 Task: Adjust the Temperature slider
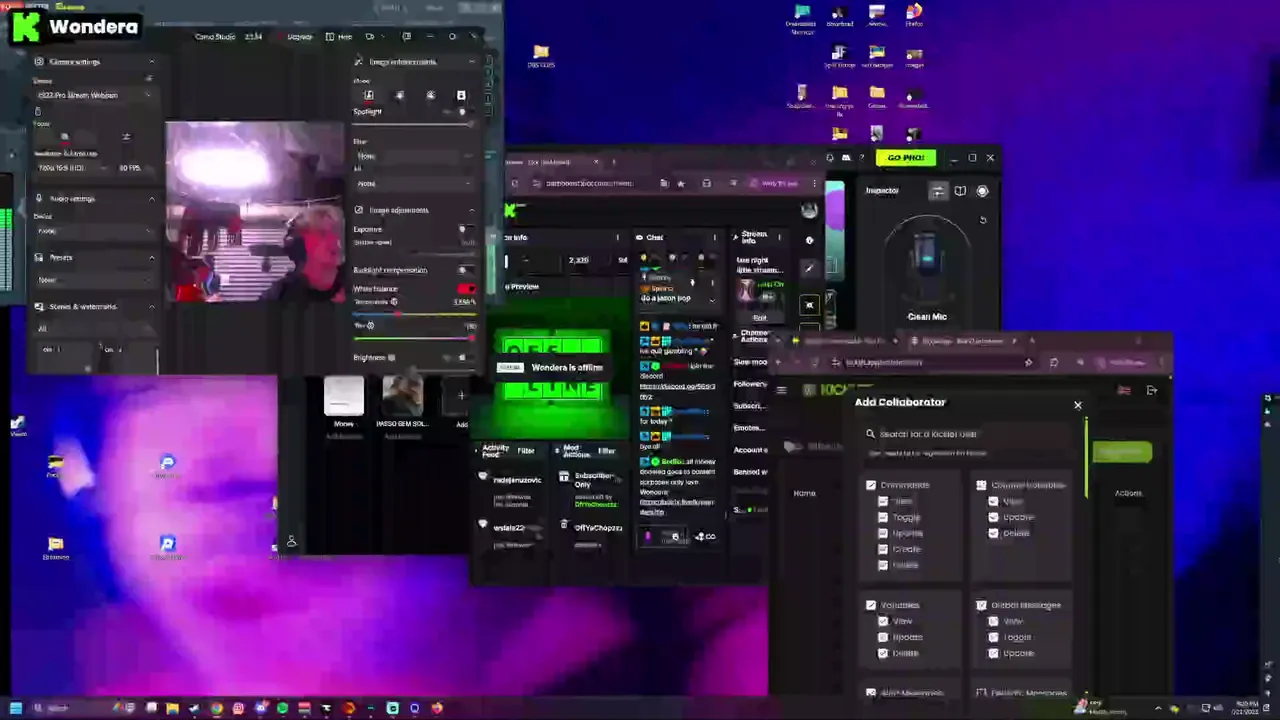click(414, 314)
